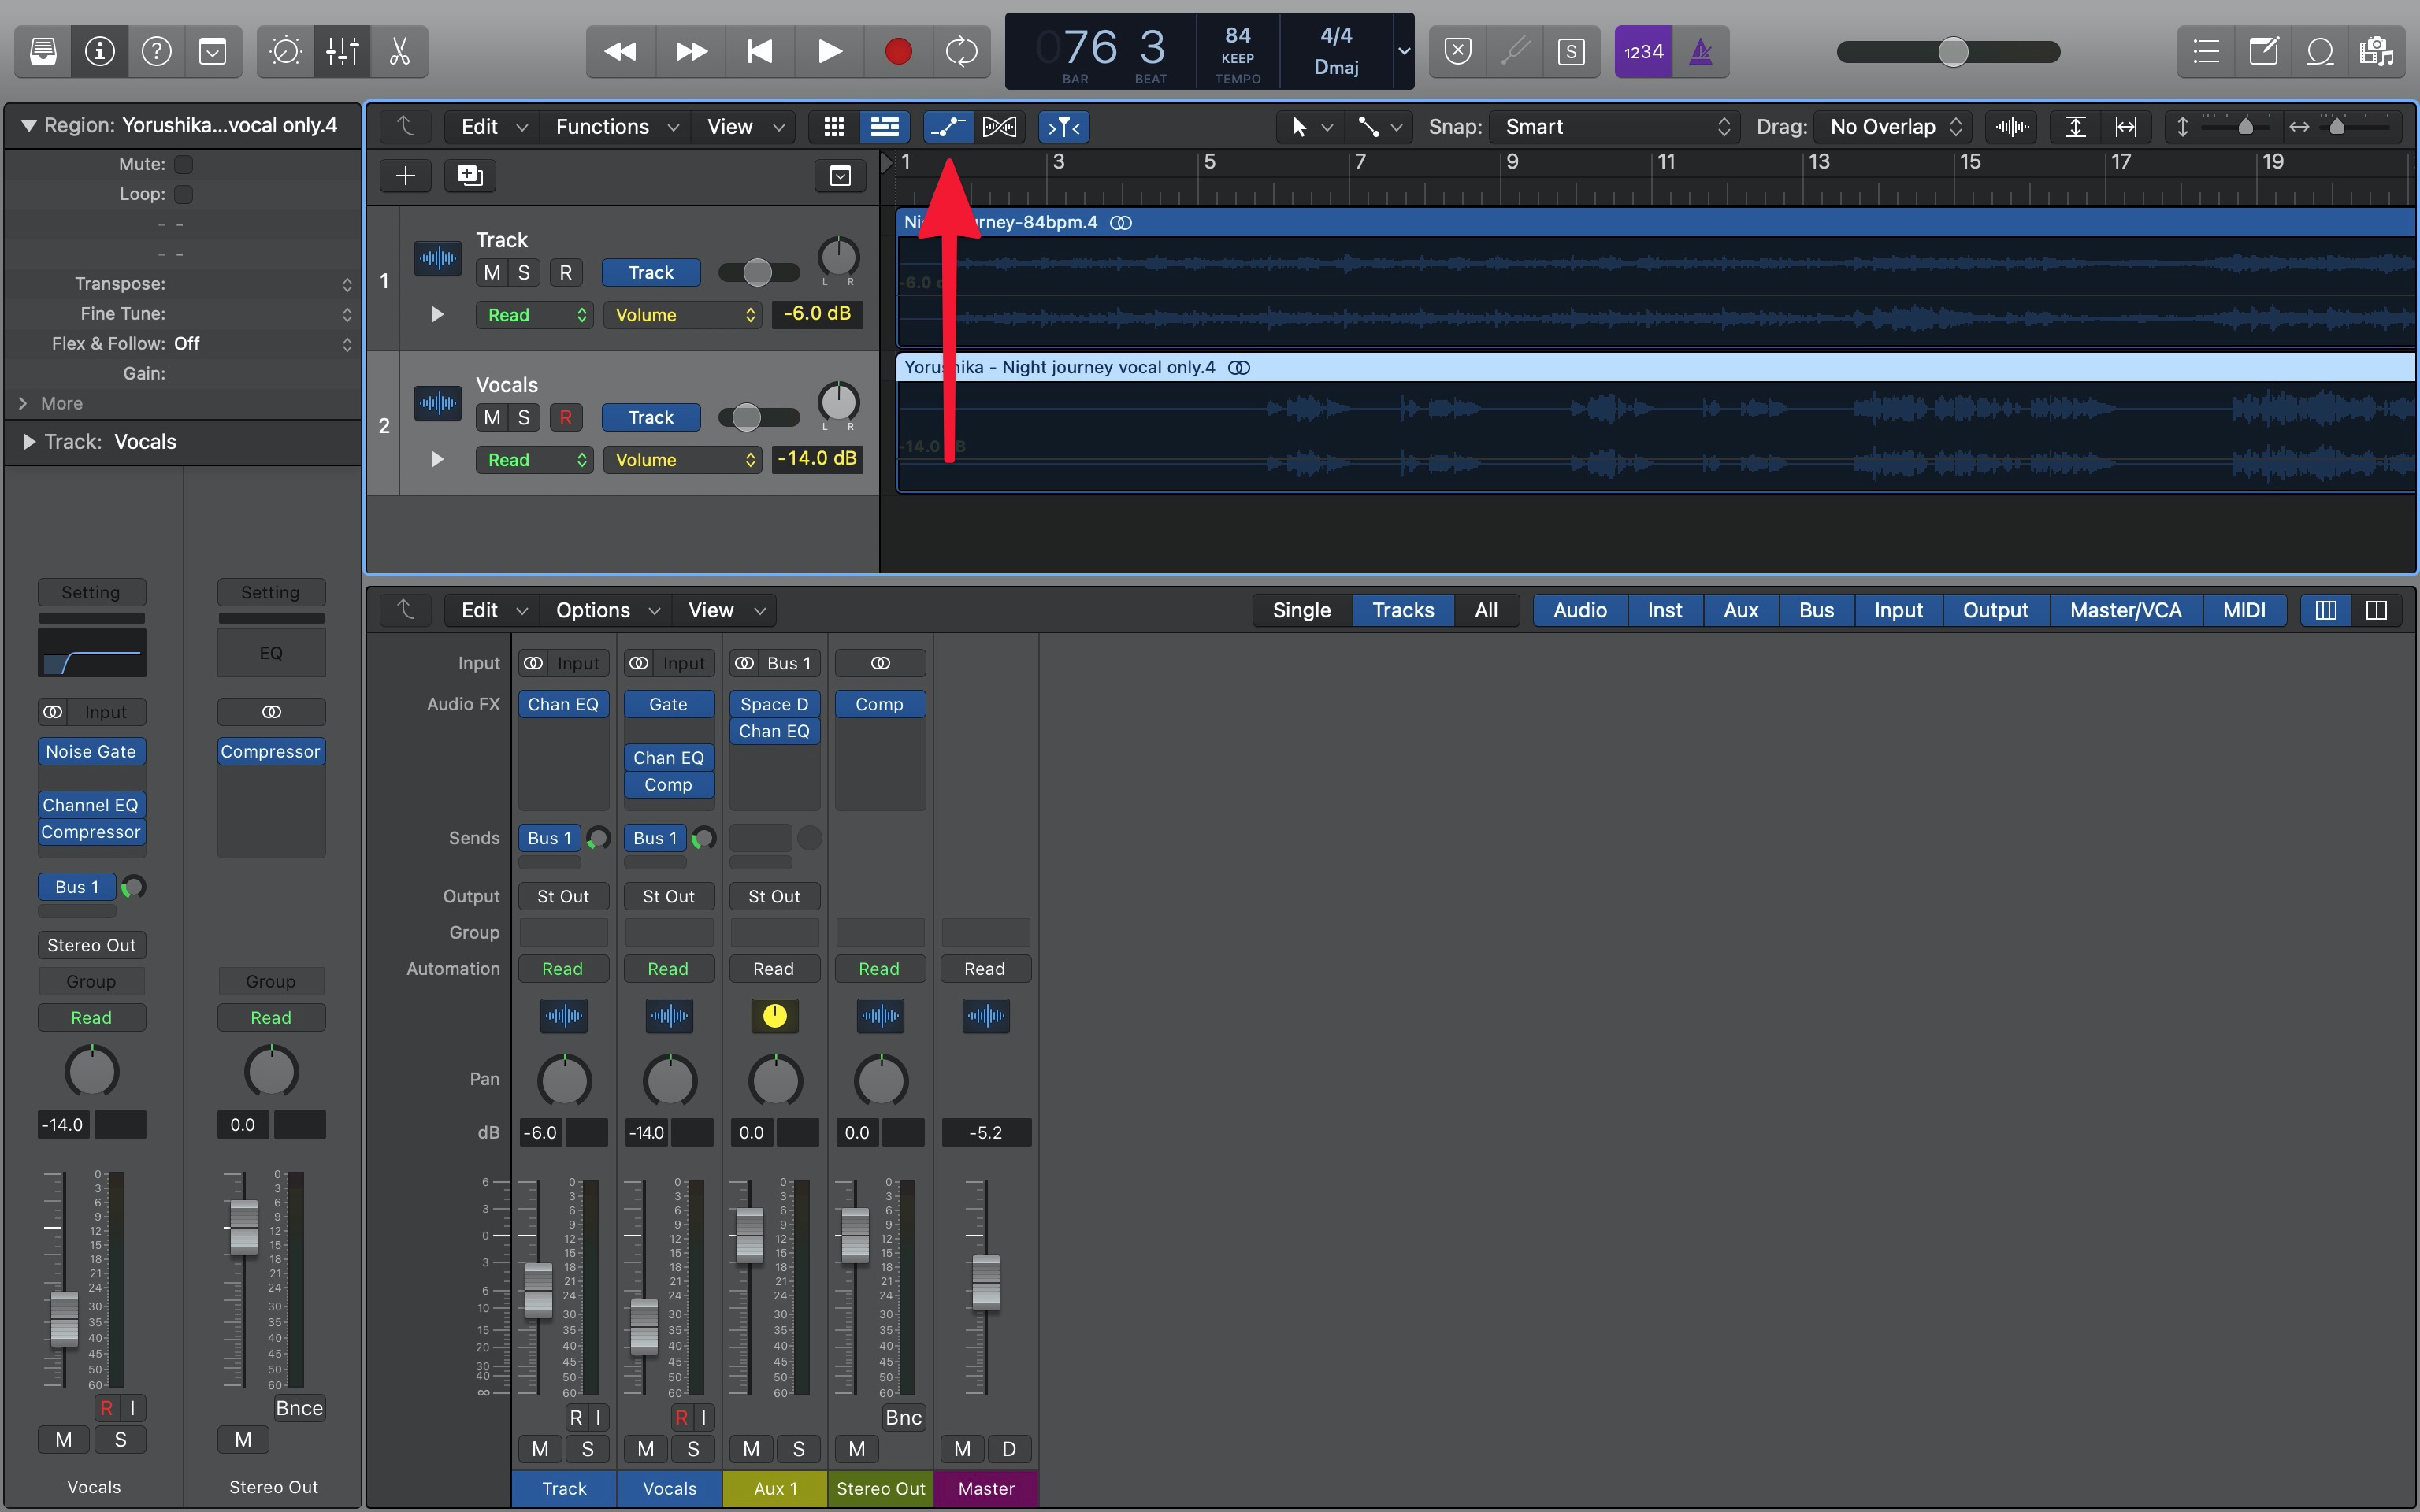Mute the Vocals track header
Screen dimensions: 2420x1512
(x=492, y=418)
